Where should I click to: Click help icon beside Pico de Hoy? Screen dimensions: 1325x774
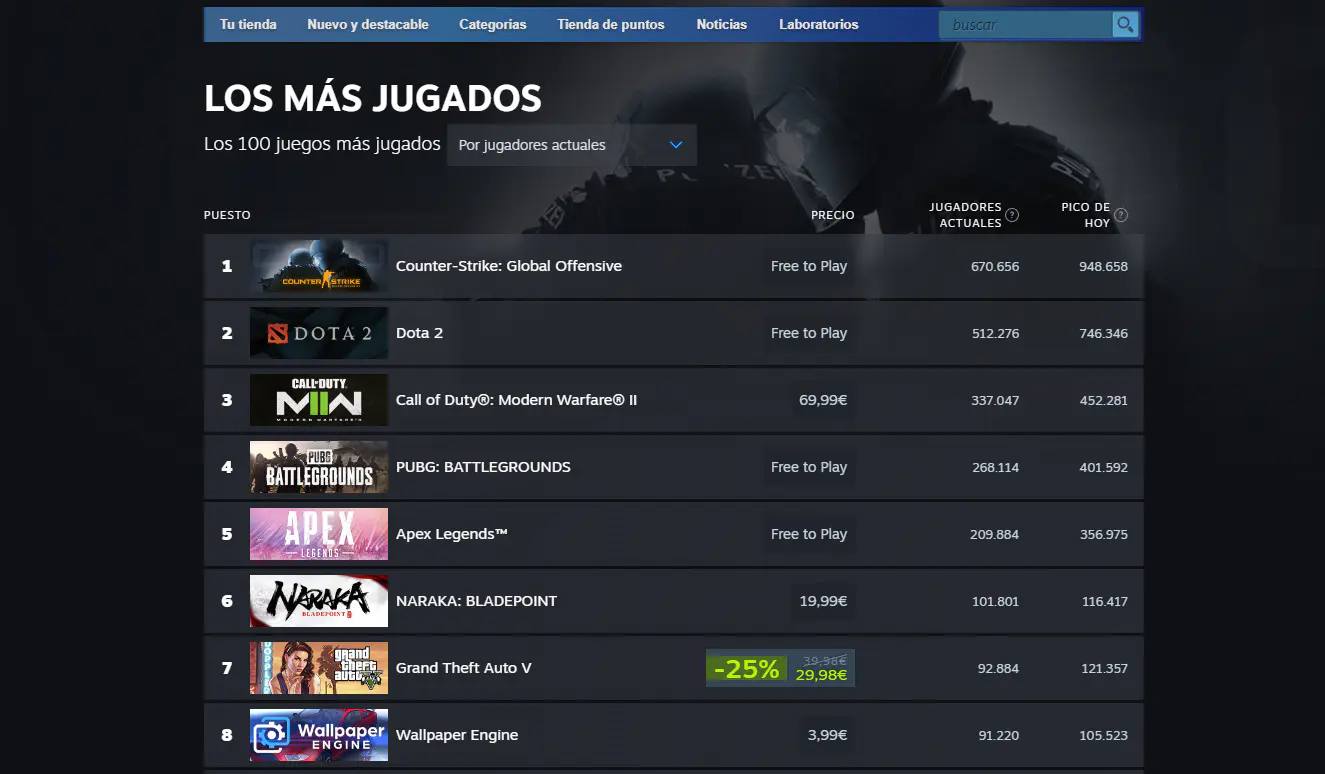coord(1121,215)
